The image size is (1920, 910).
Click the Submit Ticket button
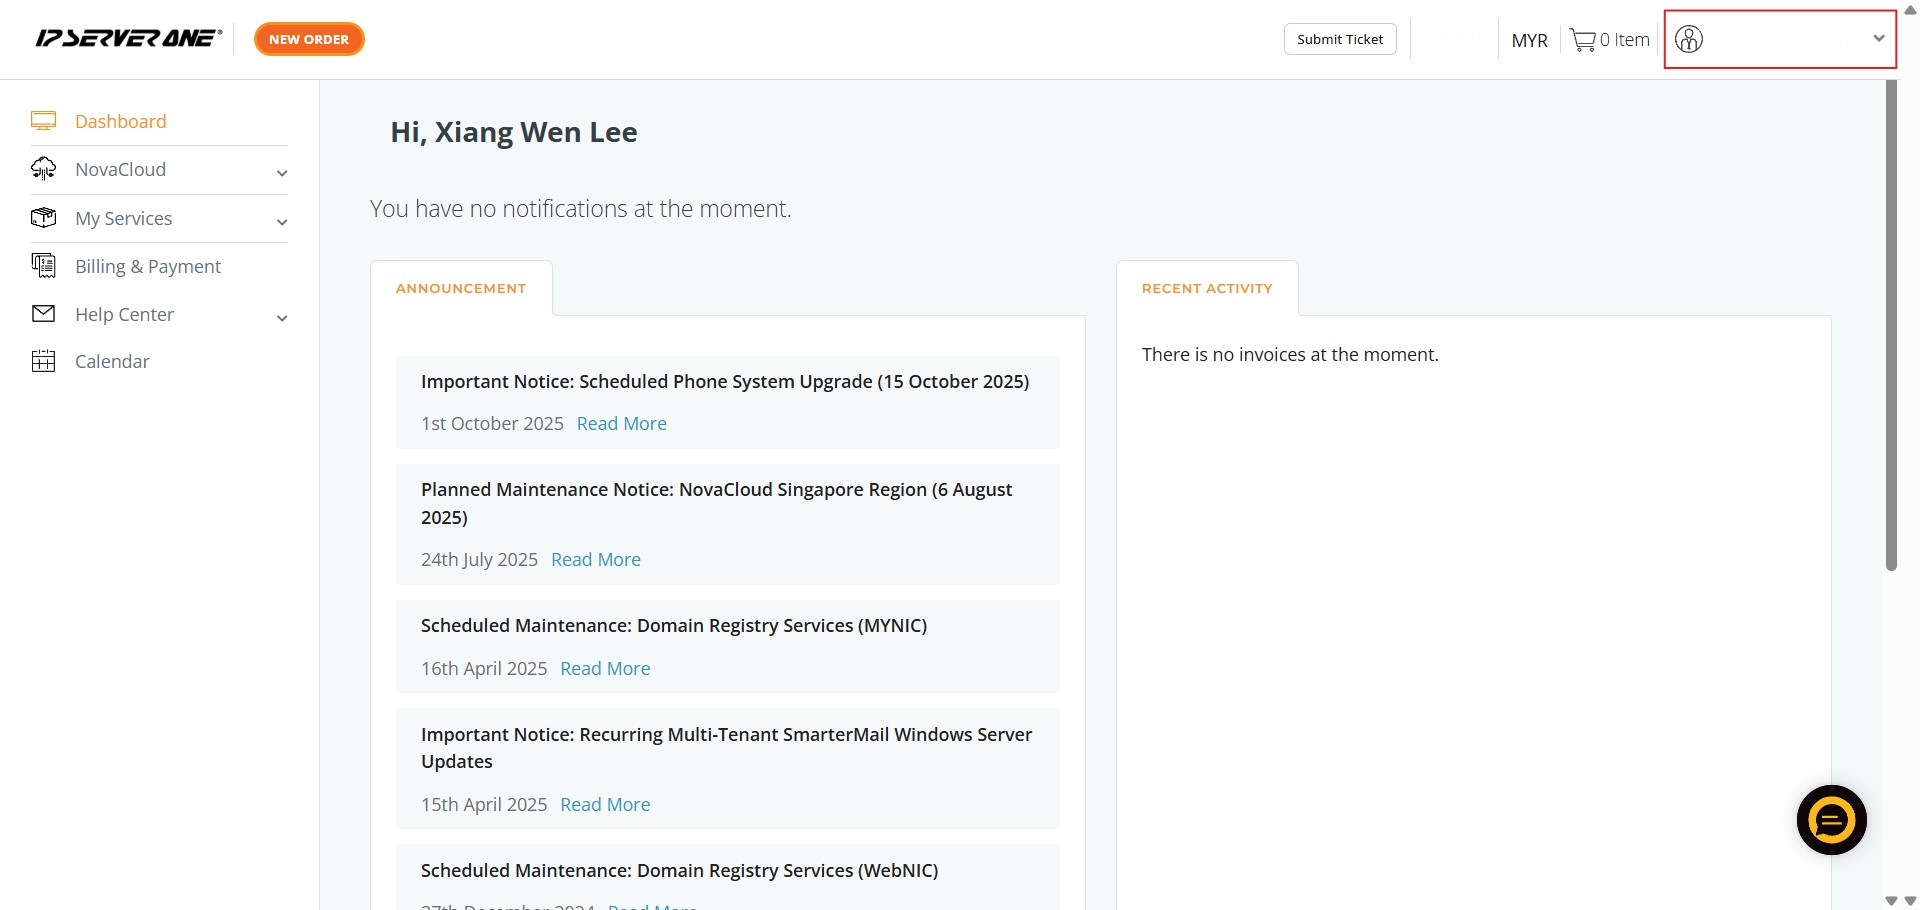point(1340,39)
